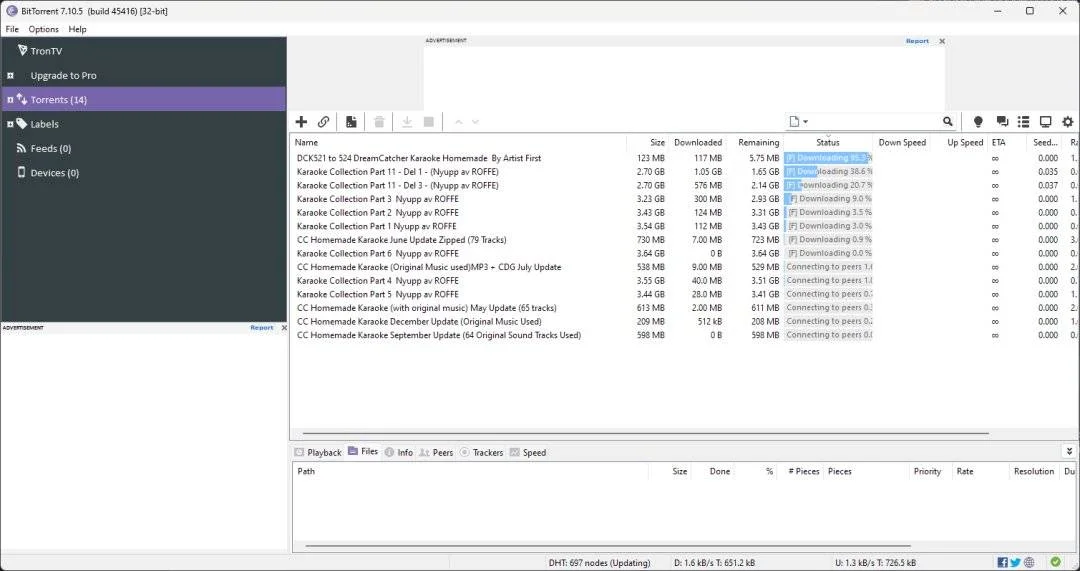Click Report link on top advertisement

pyautogui.click(x=917, y=41)
